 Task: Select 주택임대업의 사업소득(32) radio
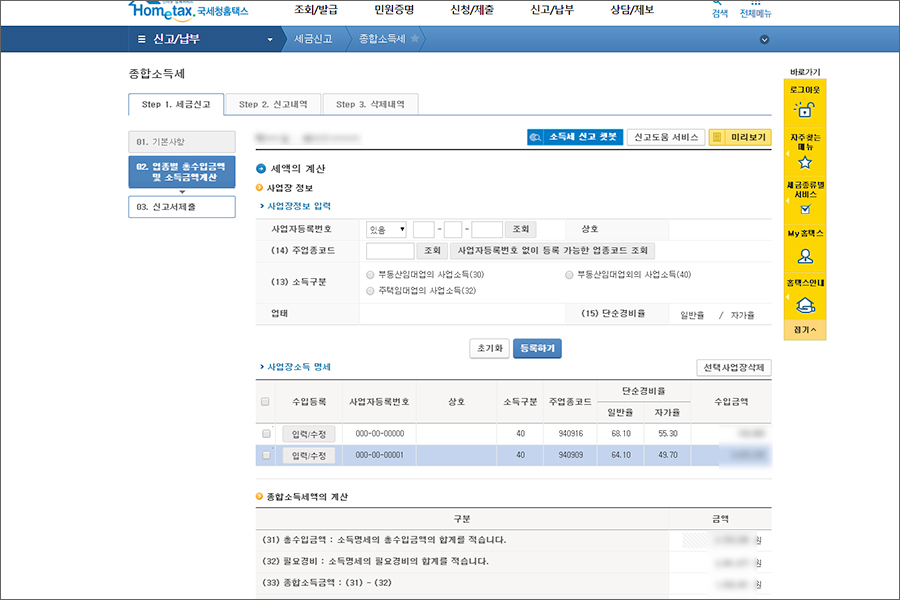(x=370, y=291)
